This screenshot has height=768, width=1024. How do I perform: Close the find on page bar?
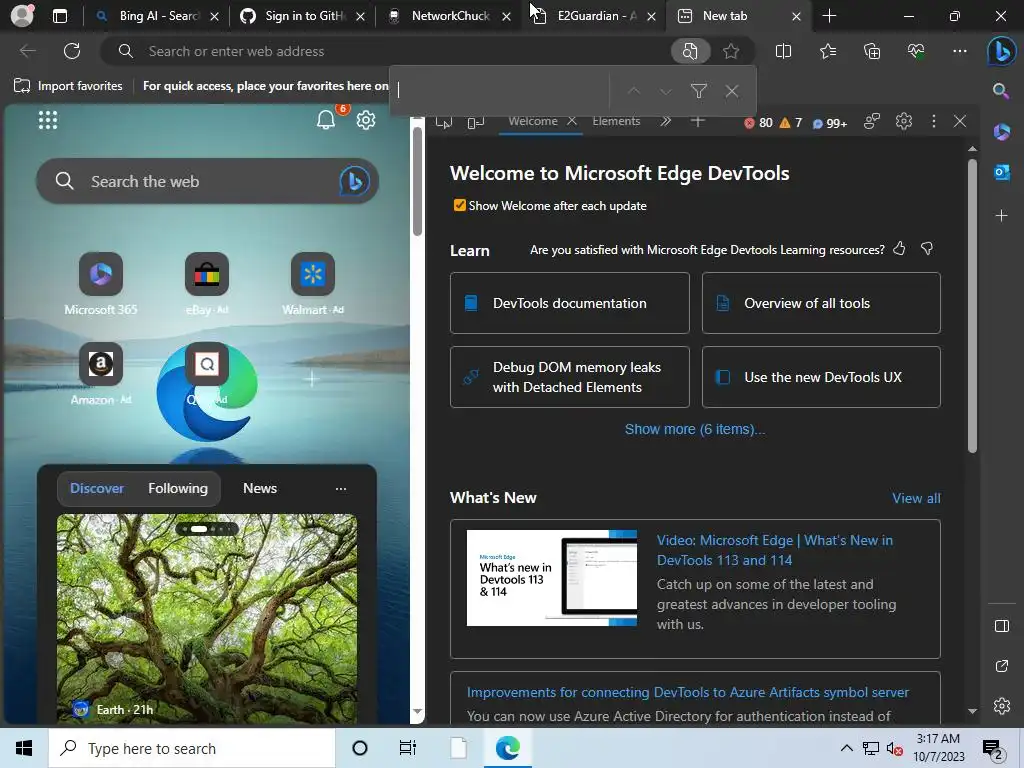(x=731, y=91)
